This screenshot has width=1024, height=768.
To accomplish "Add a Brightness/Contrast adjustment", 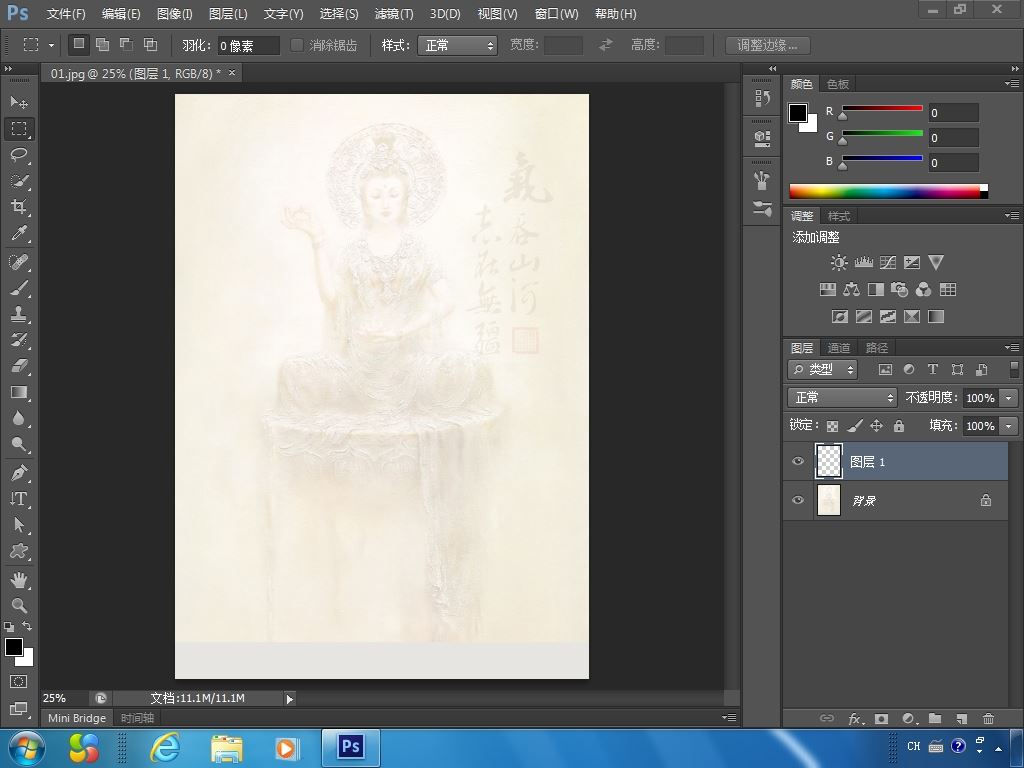I will pyautogui.click(x=839, y=263).
